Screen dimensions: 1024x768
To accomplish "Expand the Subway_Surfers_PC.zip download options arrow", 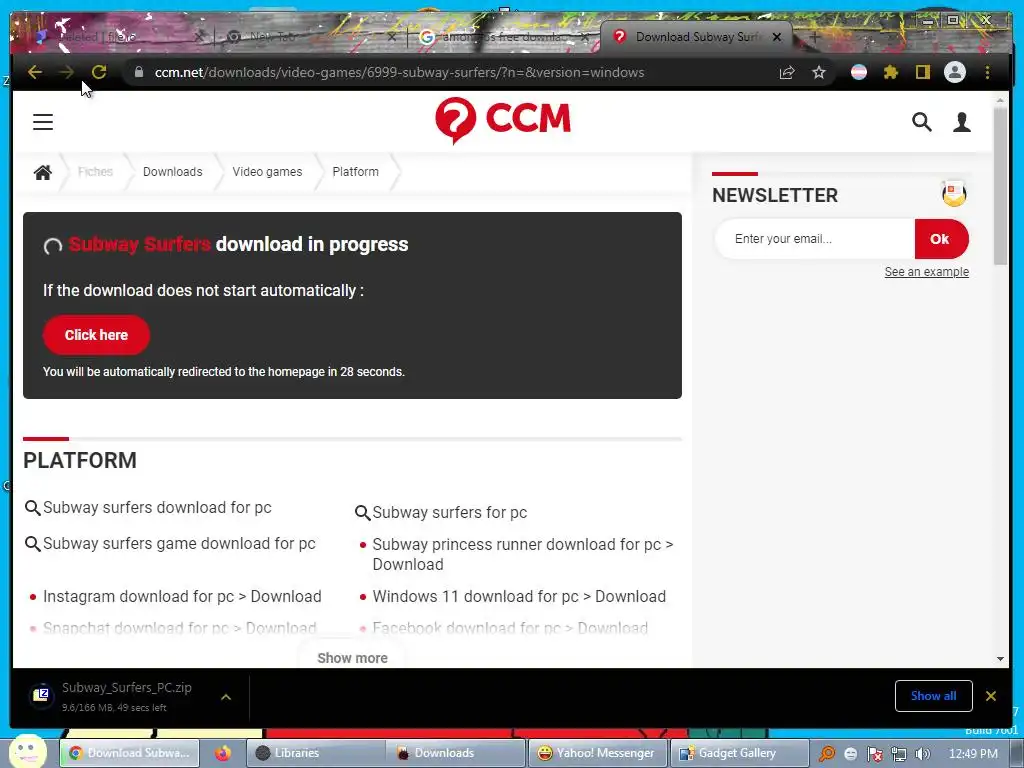I will click(x=226, y=697).
